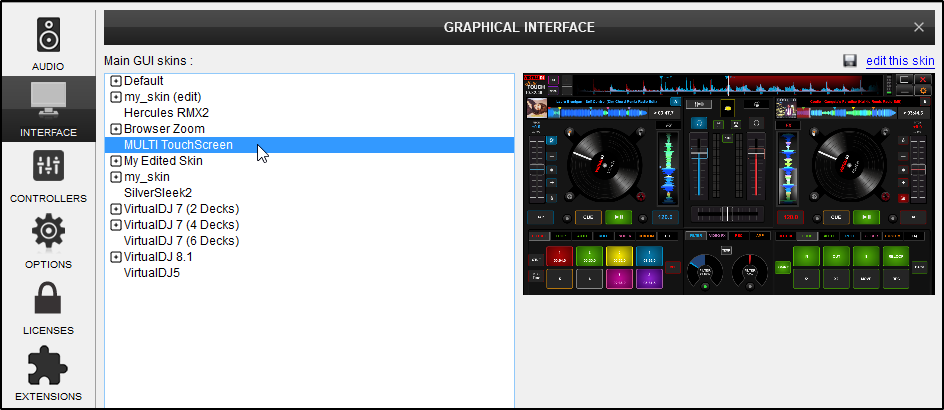Open the Audio settings speaker icon
Image resolution: width=944 pixels, height=410 pixels.
(48, 34)
